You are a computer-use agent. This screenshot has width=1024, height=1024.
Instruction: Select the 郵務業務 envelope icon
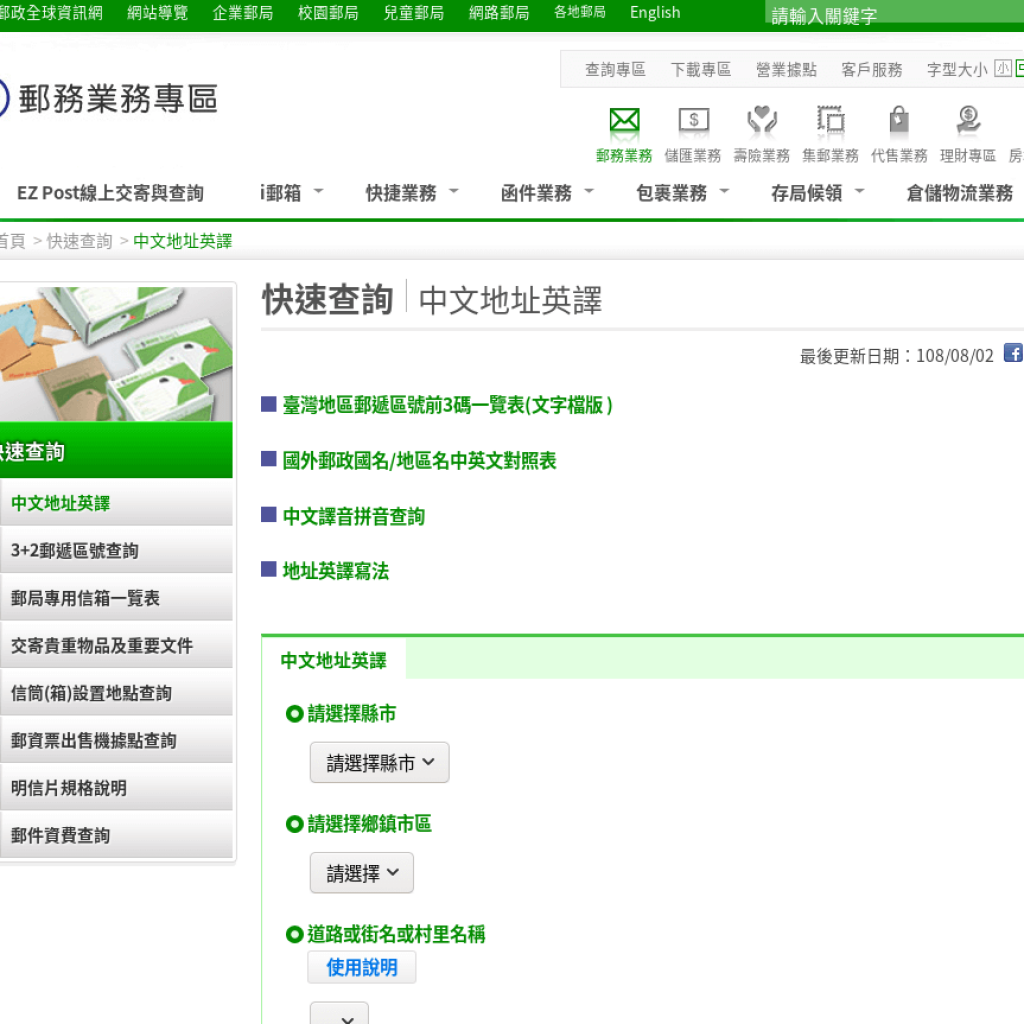tap(623, 122)
